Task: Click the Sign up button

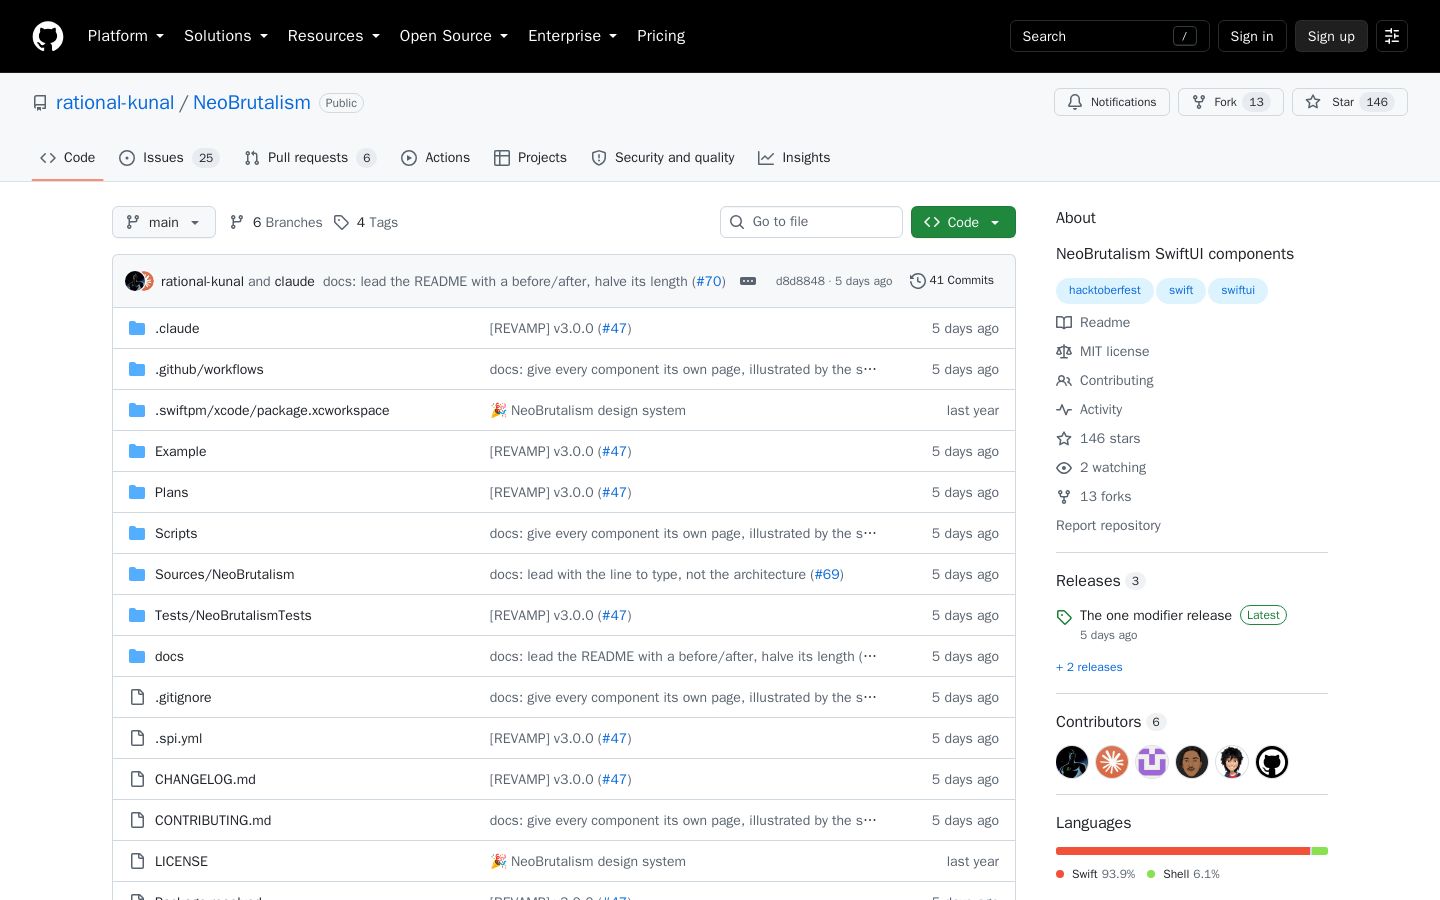Action: tap(1331, 36)
